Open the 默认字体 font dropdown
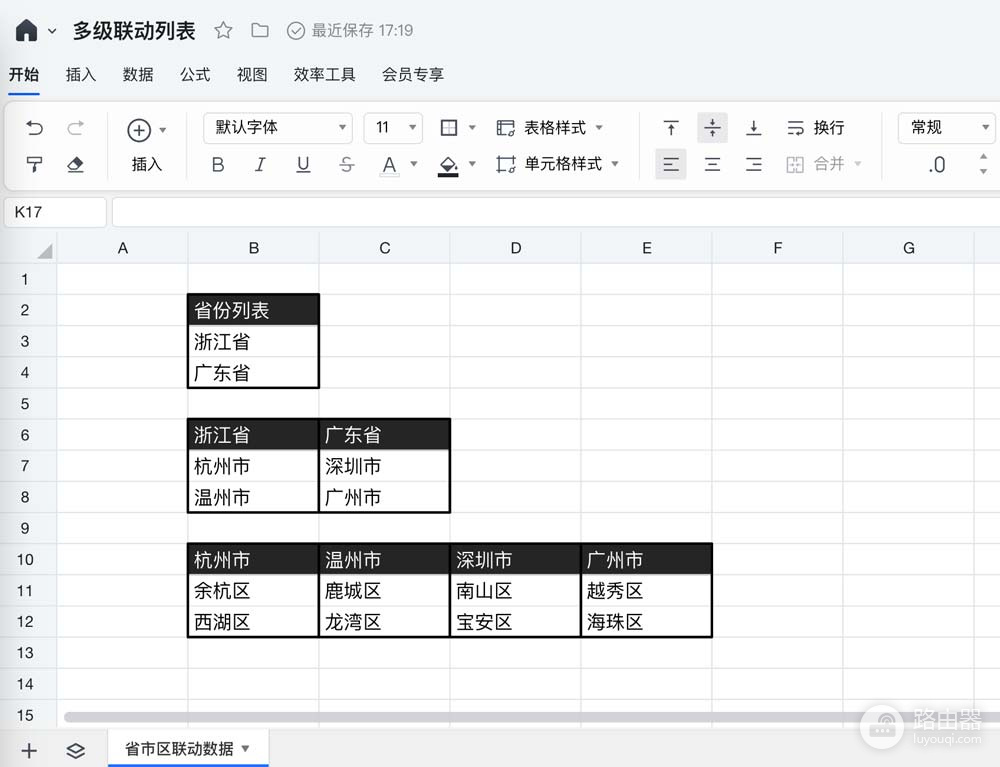Viewport: 1000px width, 767px height. (x=277, y=128)
